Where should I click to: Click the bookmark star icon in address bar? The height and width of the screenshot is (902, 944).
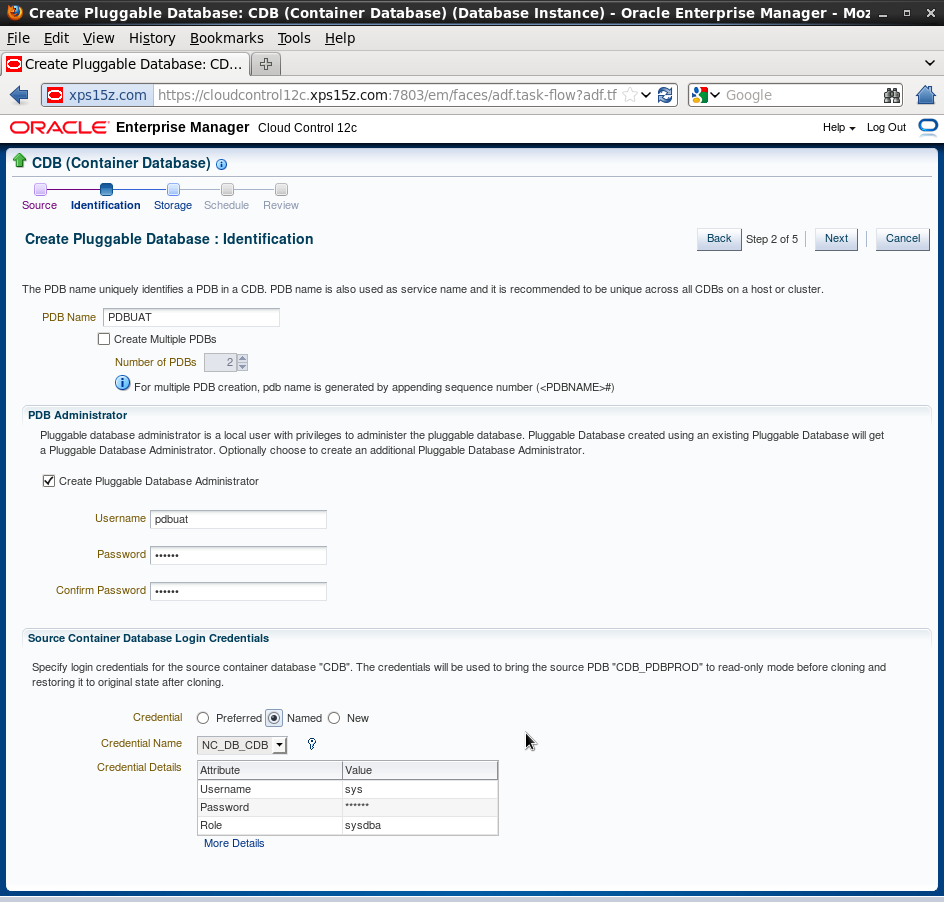pyautogui.click(x=629, y=95)
